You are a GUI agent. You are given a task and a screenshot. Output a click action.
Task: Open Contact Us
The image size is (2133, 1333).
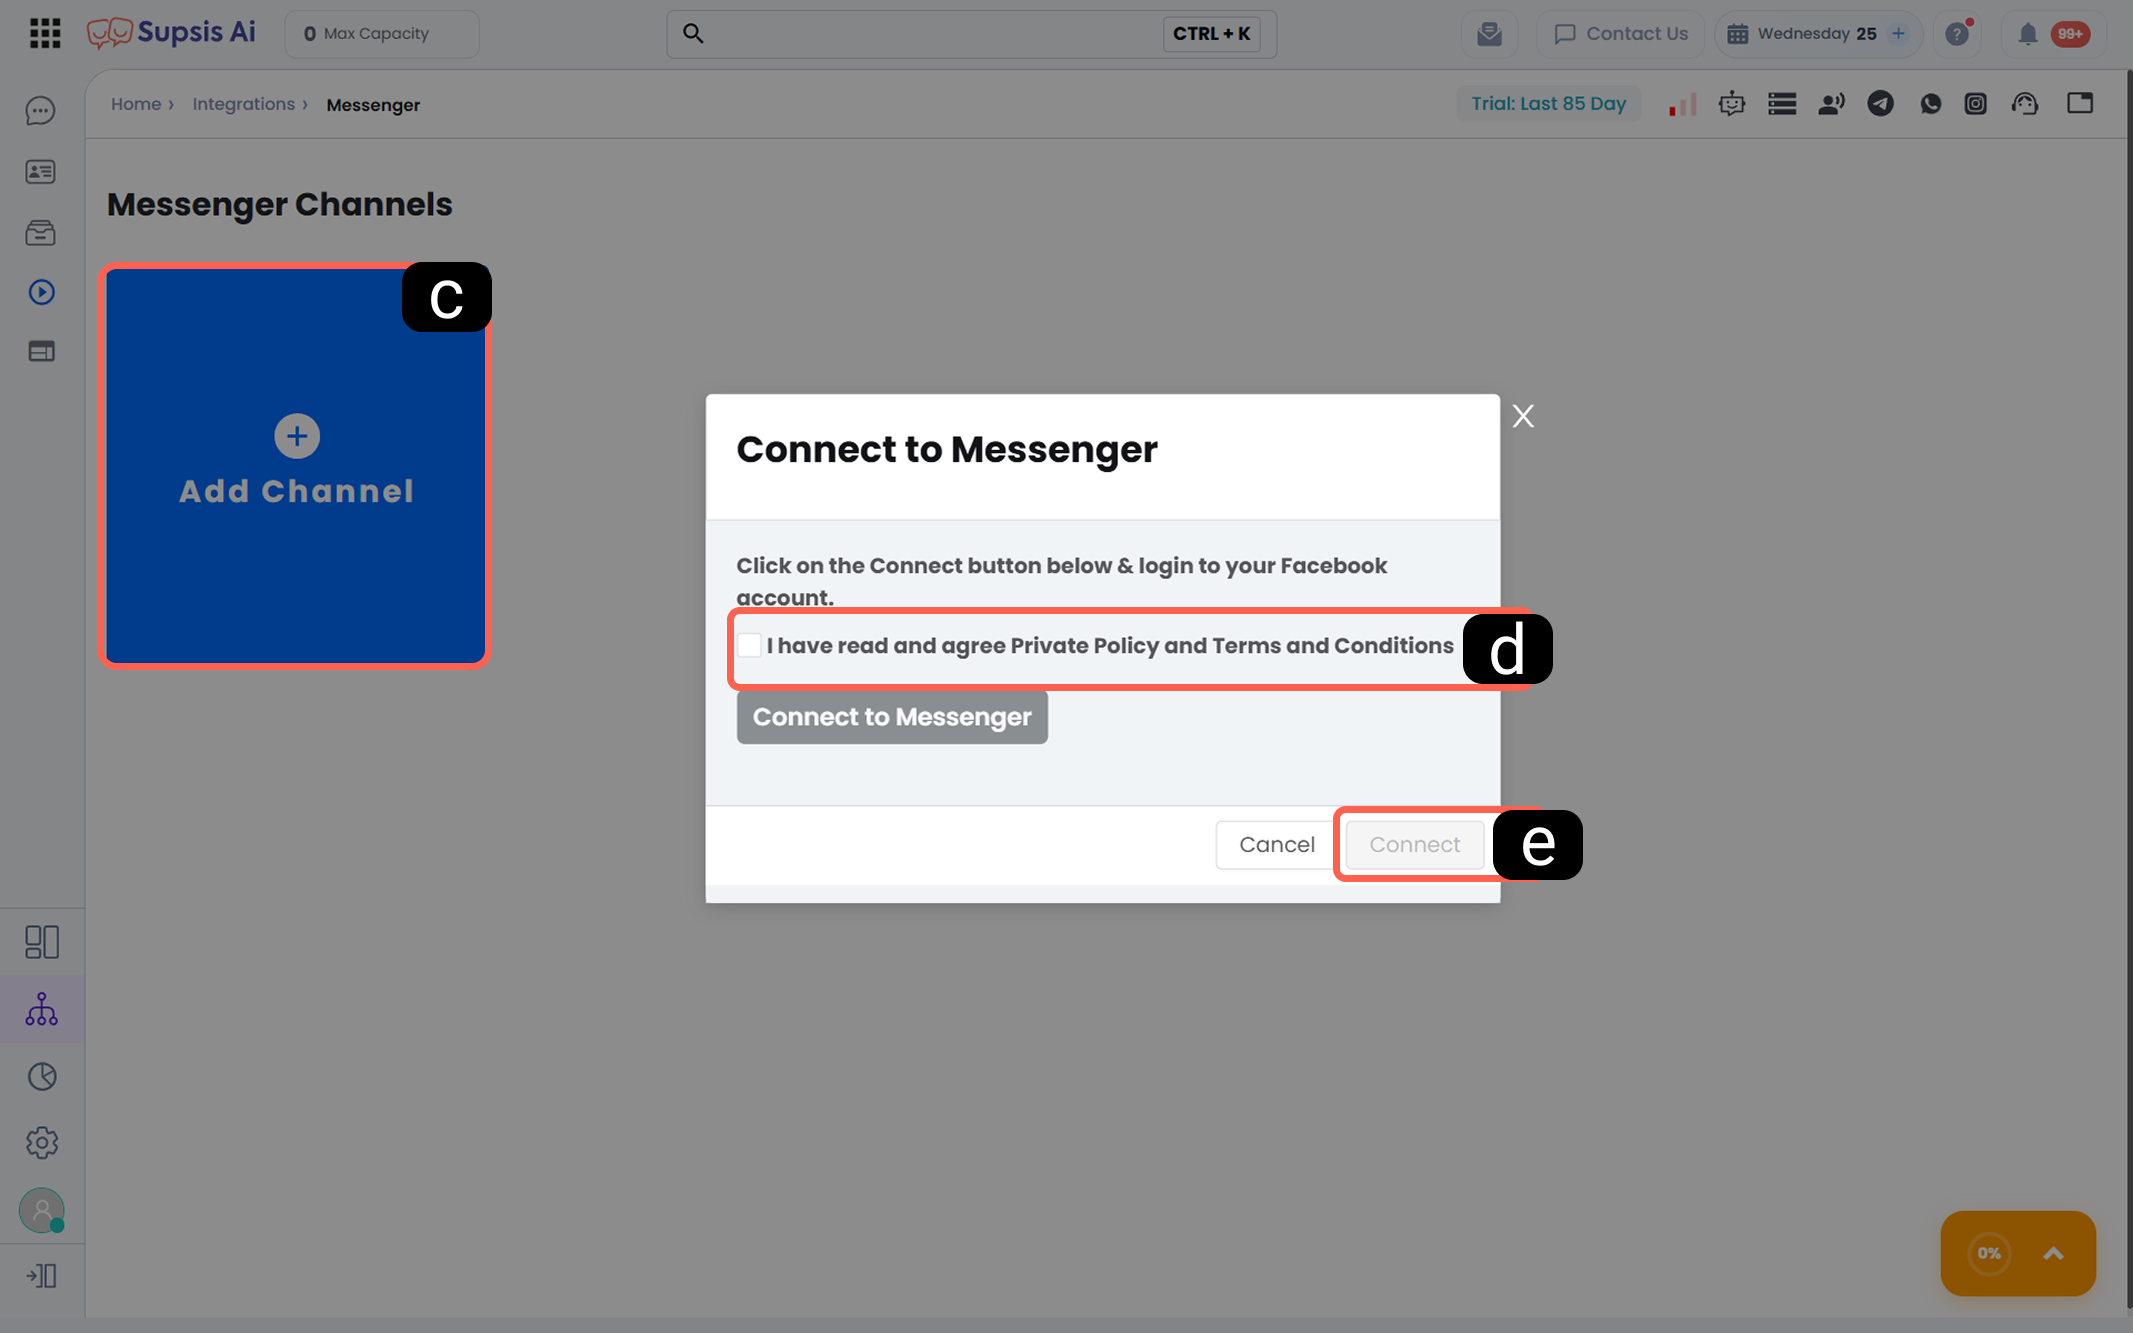(1620, 34)
